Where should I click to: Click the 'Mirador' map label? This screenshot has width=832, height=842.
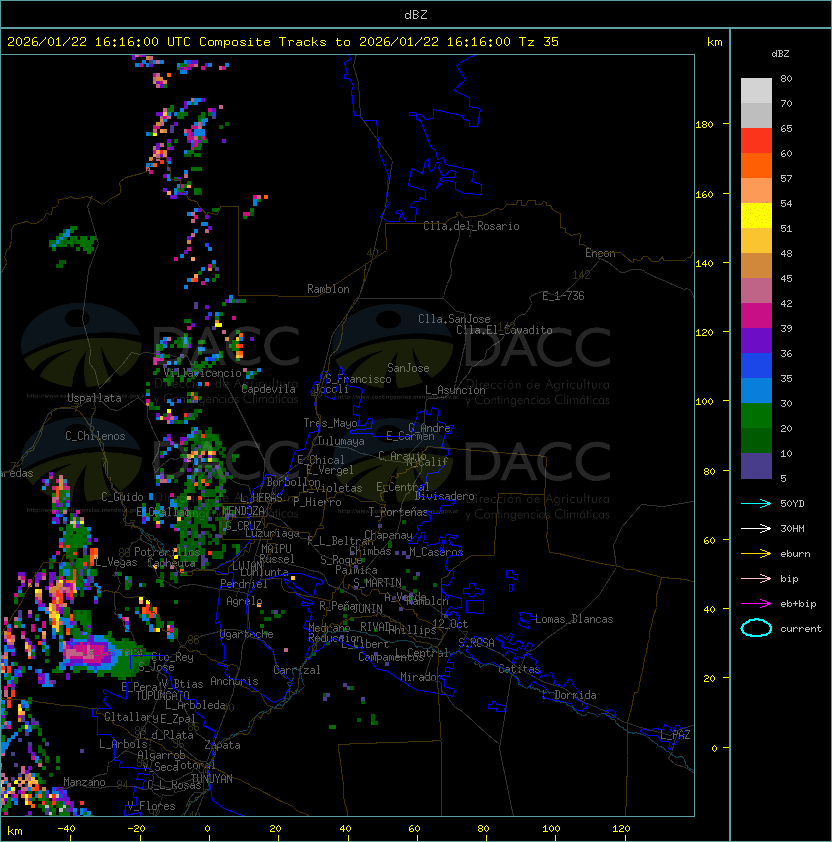click(421, 677)
